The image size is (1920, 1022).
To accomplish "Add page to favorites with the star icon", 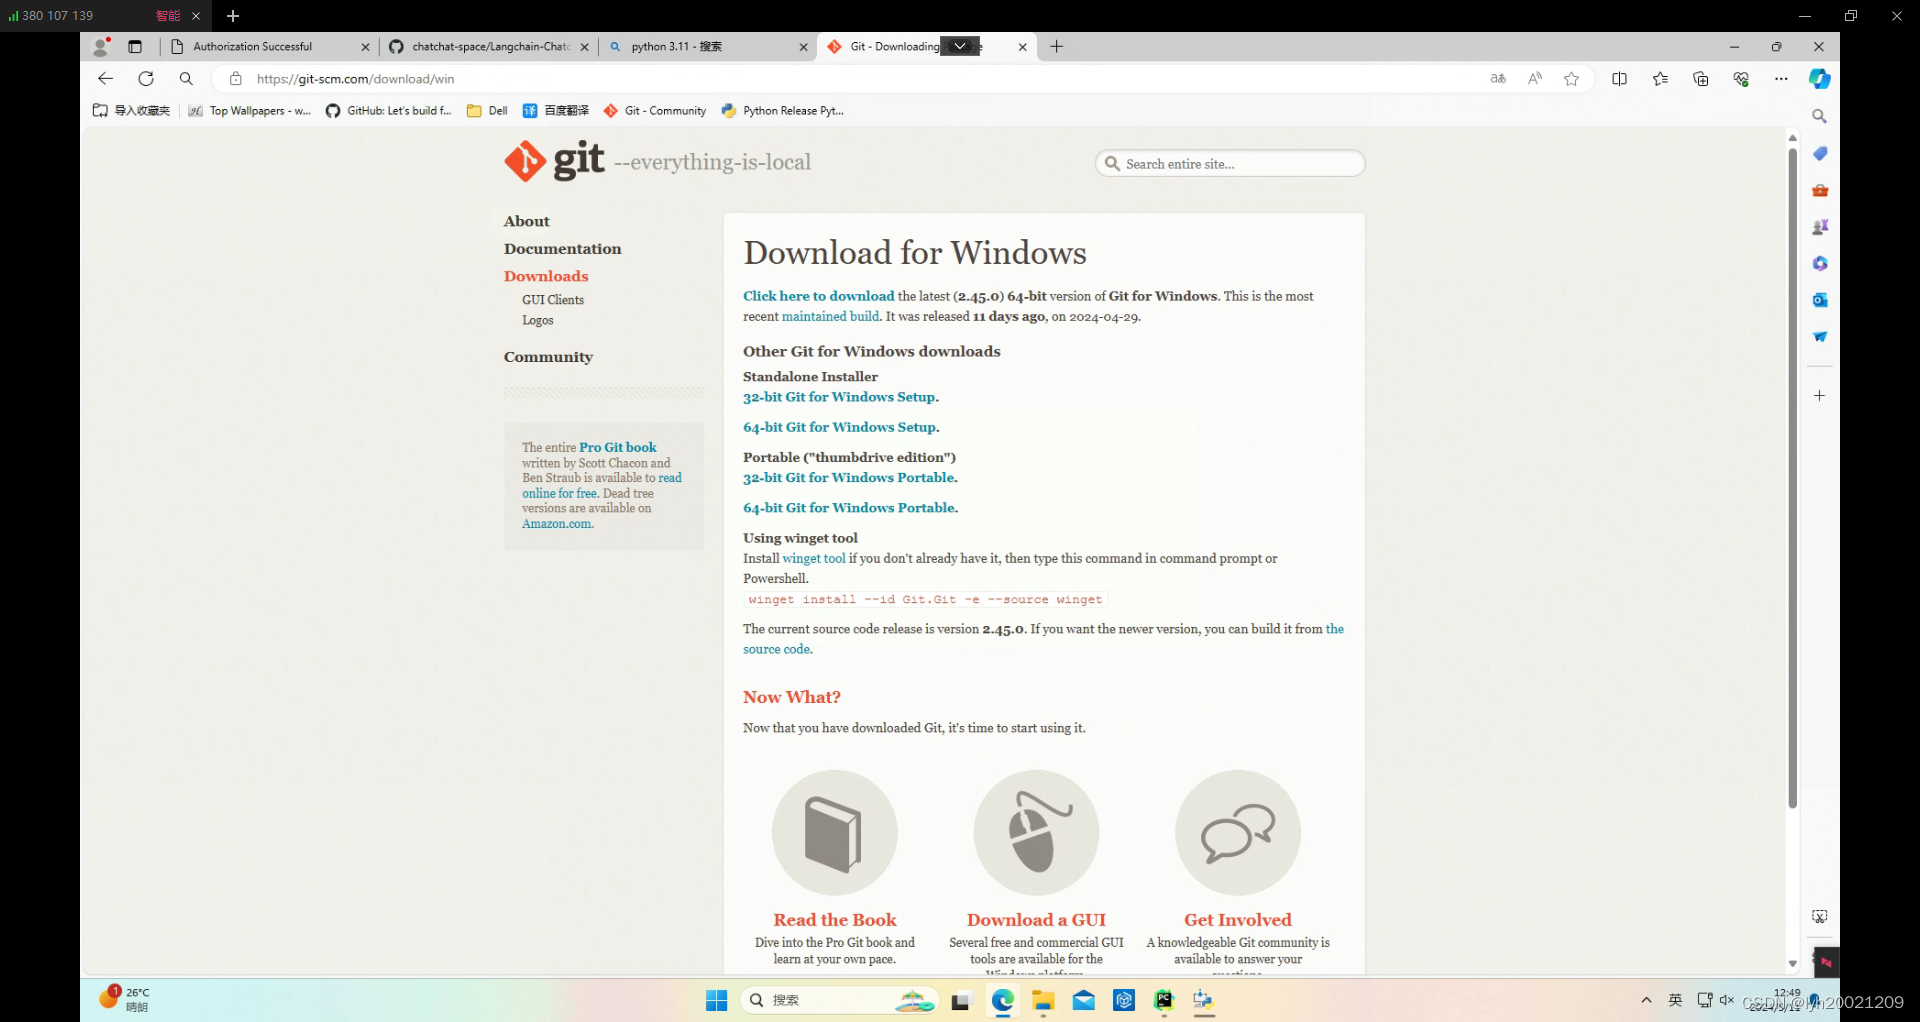I will [1572, 79].
